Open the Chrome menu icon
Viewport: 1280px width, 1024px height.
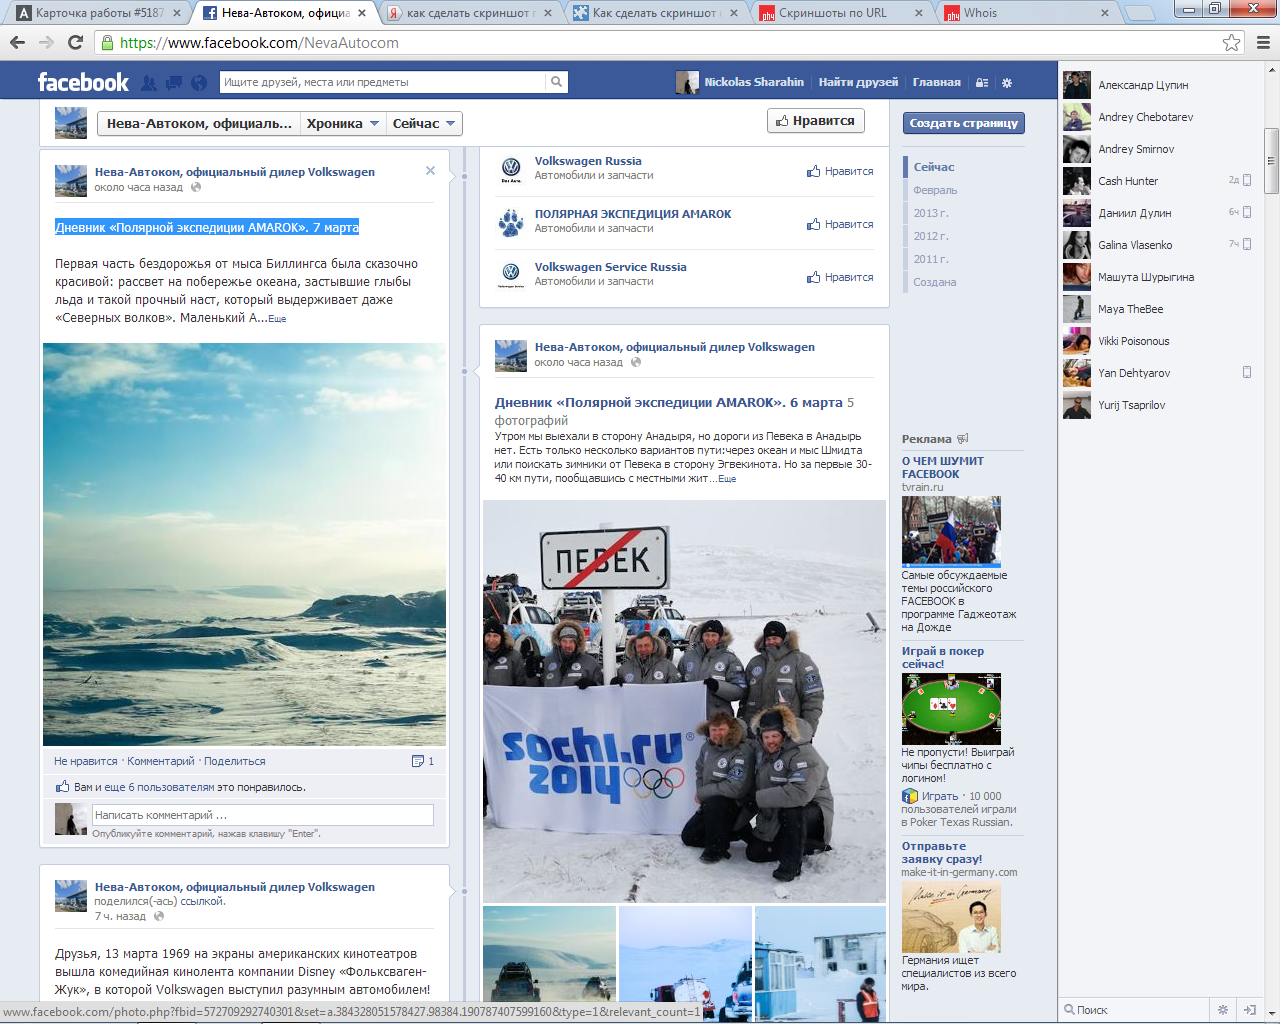point(1263,43)
